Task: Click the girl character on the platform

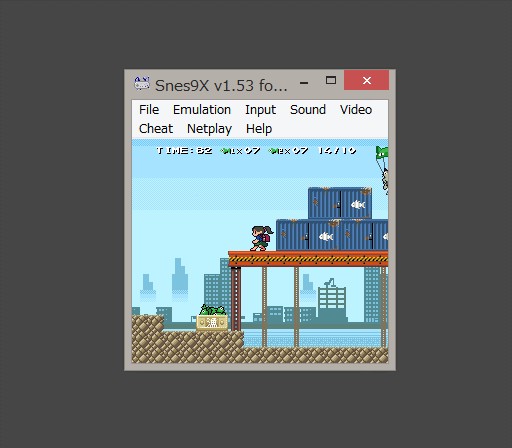Action: pos(261,238)
